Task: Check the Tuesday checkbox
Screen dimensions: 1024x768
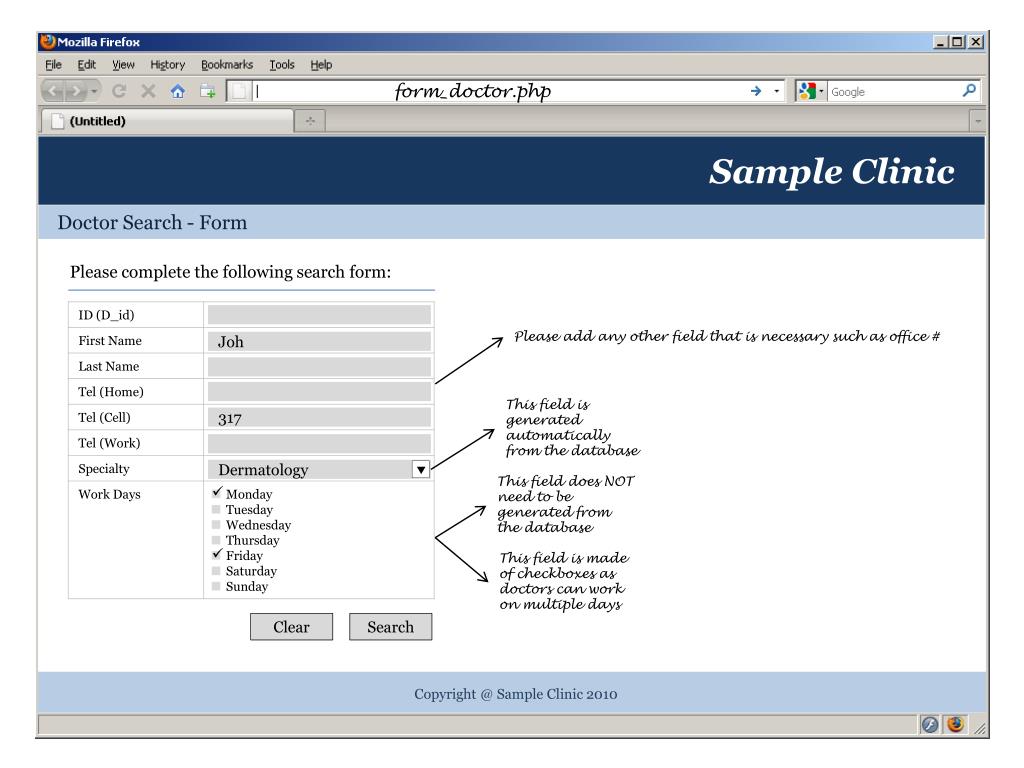Action: tap(216, 509)
